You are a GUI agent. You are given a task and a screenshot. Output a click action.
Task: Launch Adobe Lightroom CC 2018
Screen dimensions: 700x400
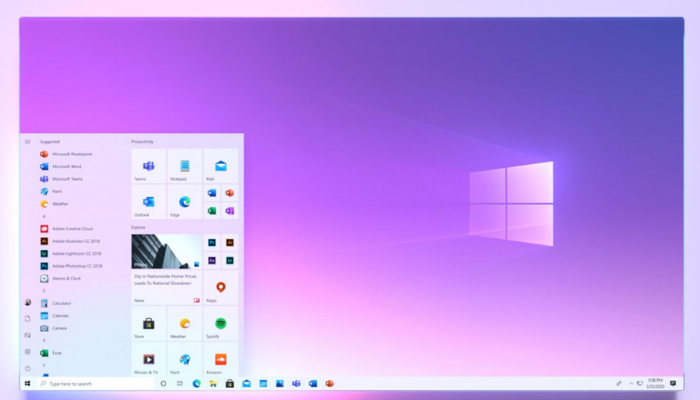71,254
